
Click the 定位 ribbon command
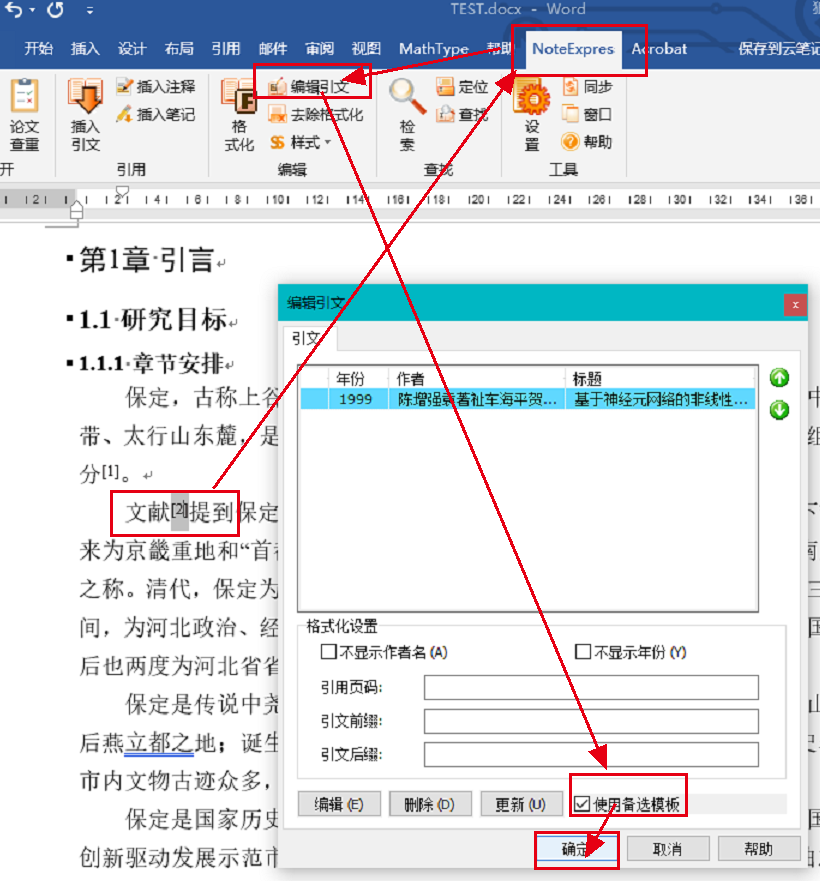(461, 87)
